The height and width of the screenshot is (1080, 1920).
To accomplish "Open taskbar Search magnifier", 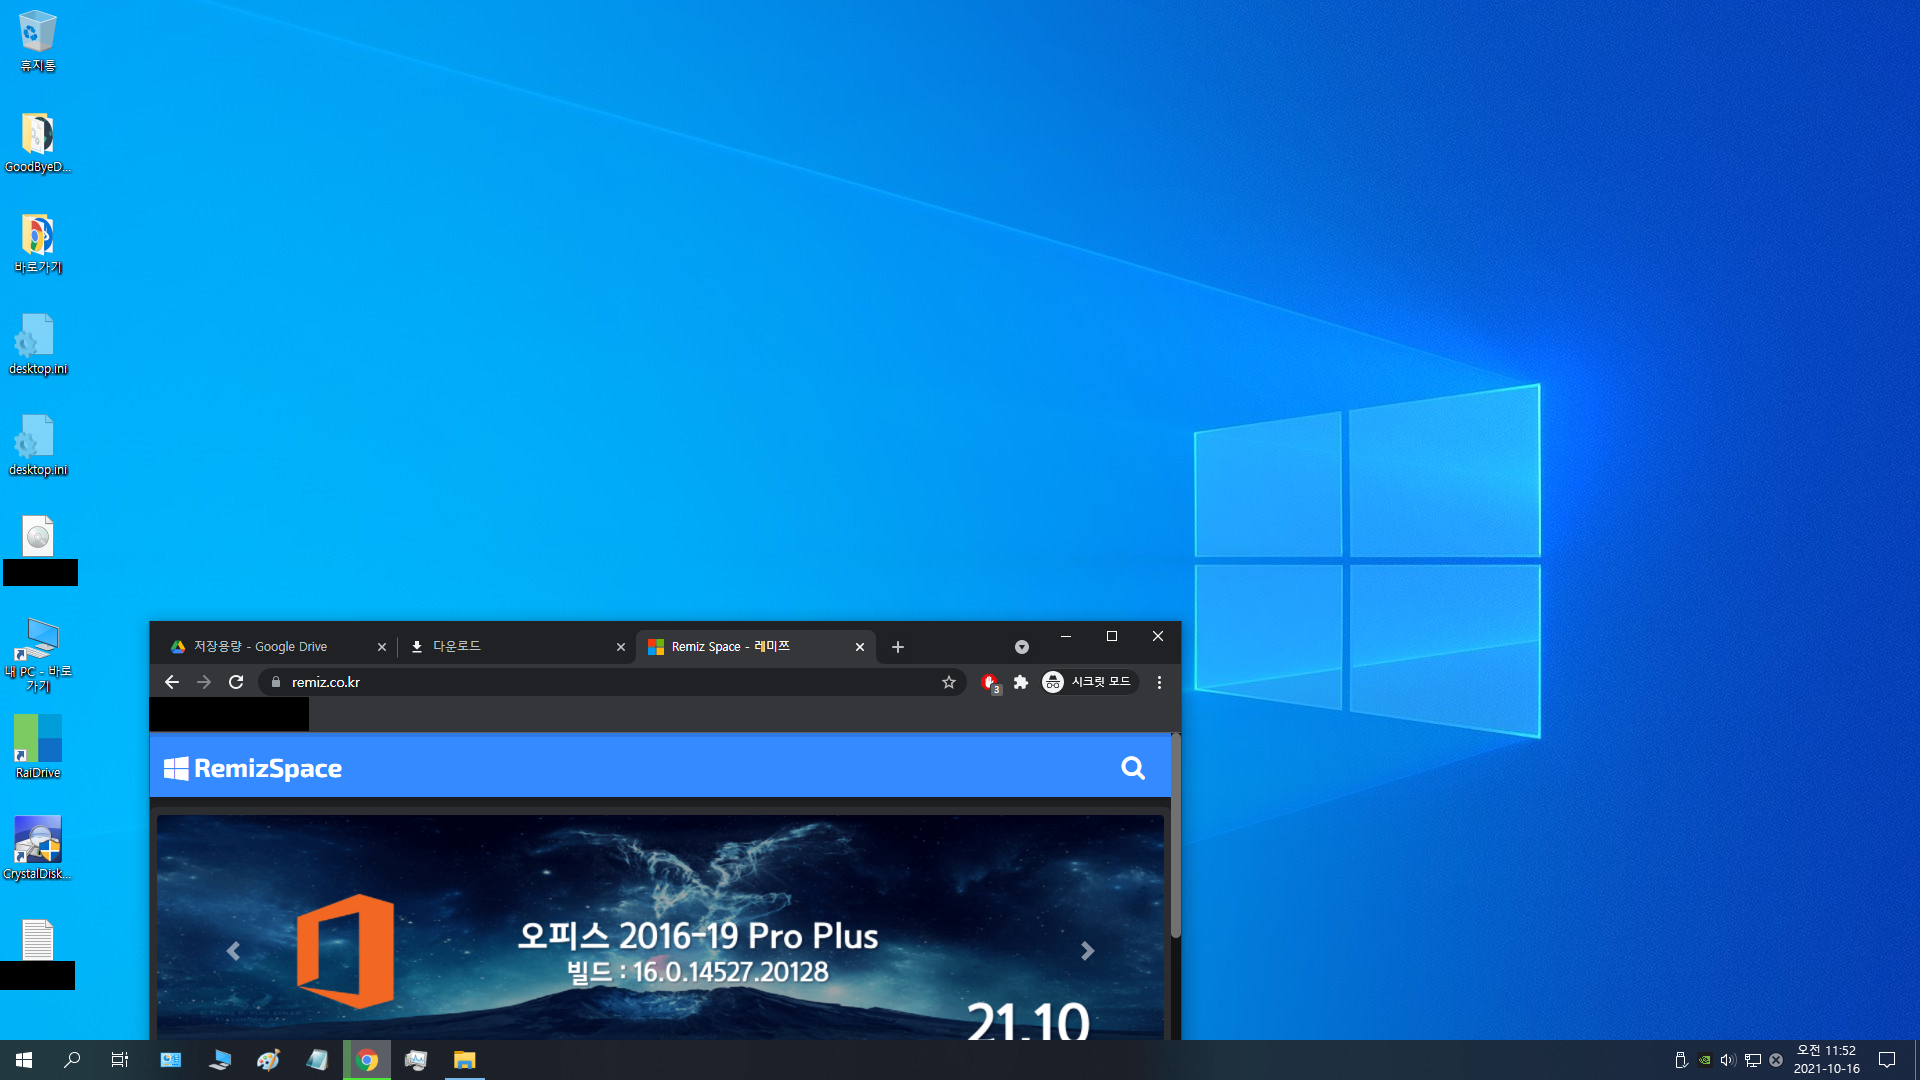I will coord(72,1060).
